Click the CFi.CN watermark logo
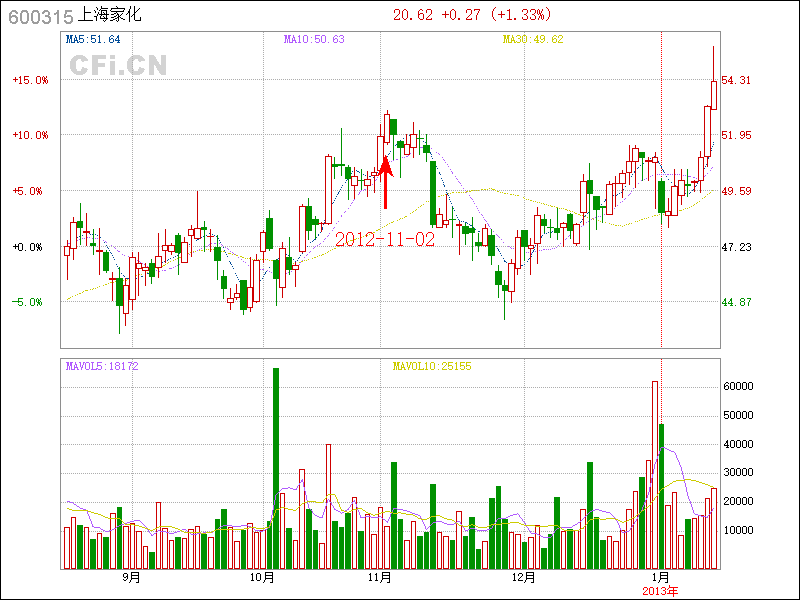The image size is (800, 600). pos(118,66)
